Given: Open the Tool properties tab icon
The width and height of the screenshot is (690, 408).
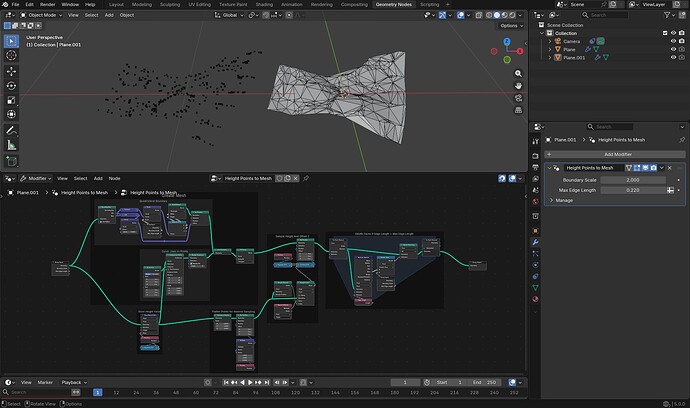Looking at the screenshot, I should point(536,141).
